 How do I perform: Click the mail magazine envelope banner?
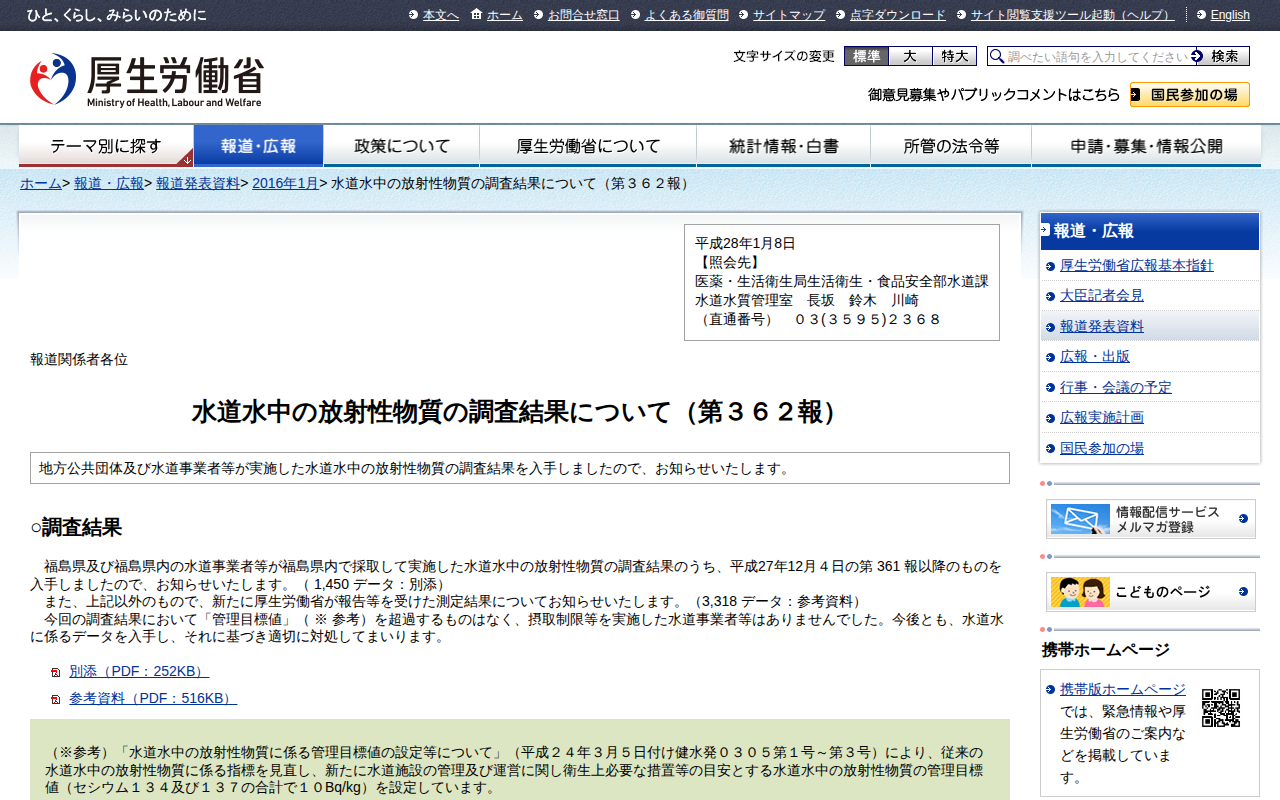click(1150, 519)
